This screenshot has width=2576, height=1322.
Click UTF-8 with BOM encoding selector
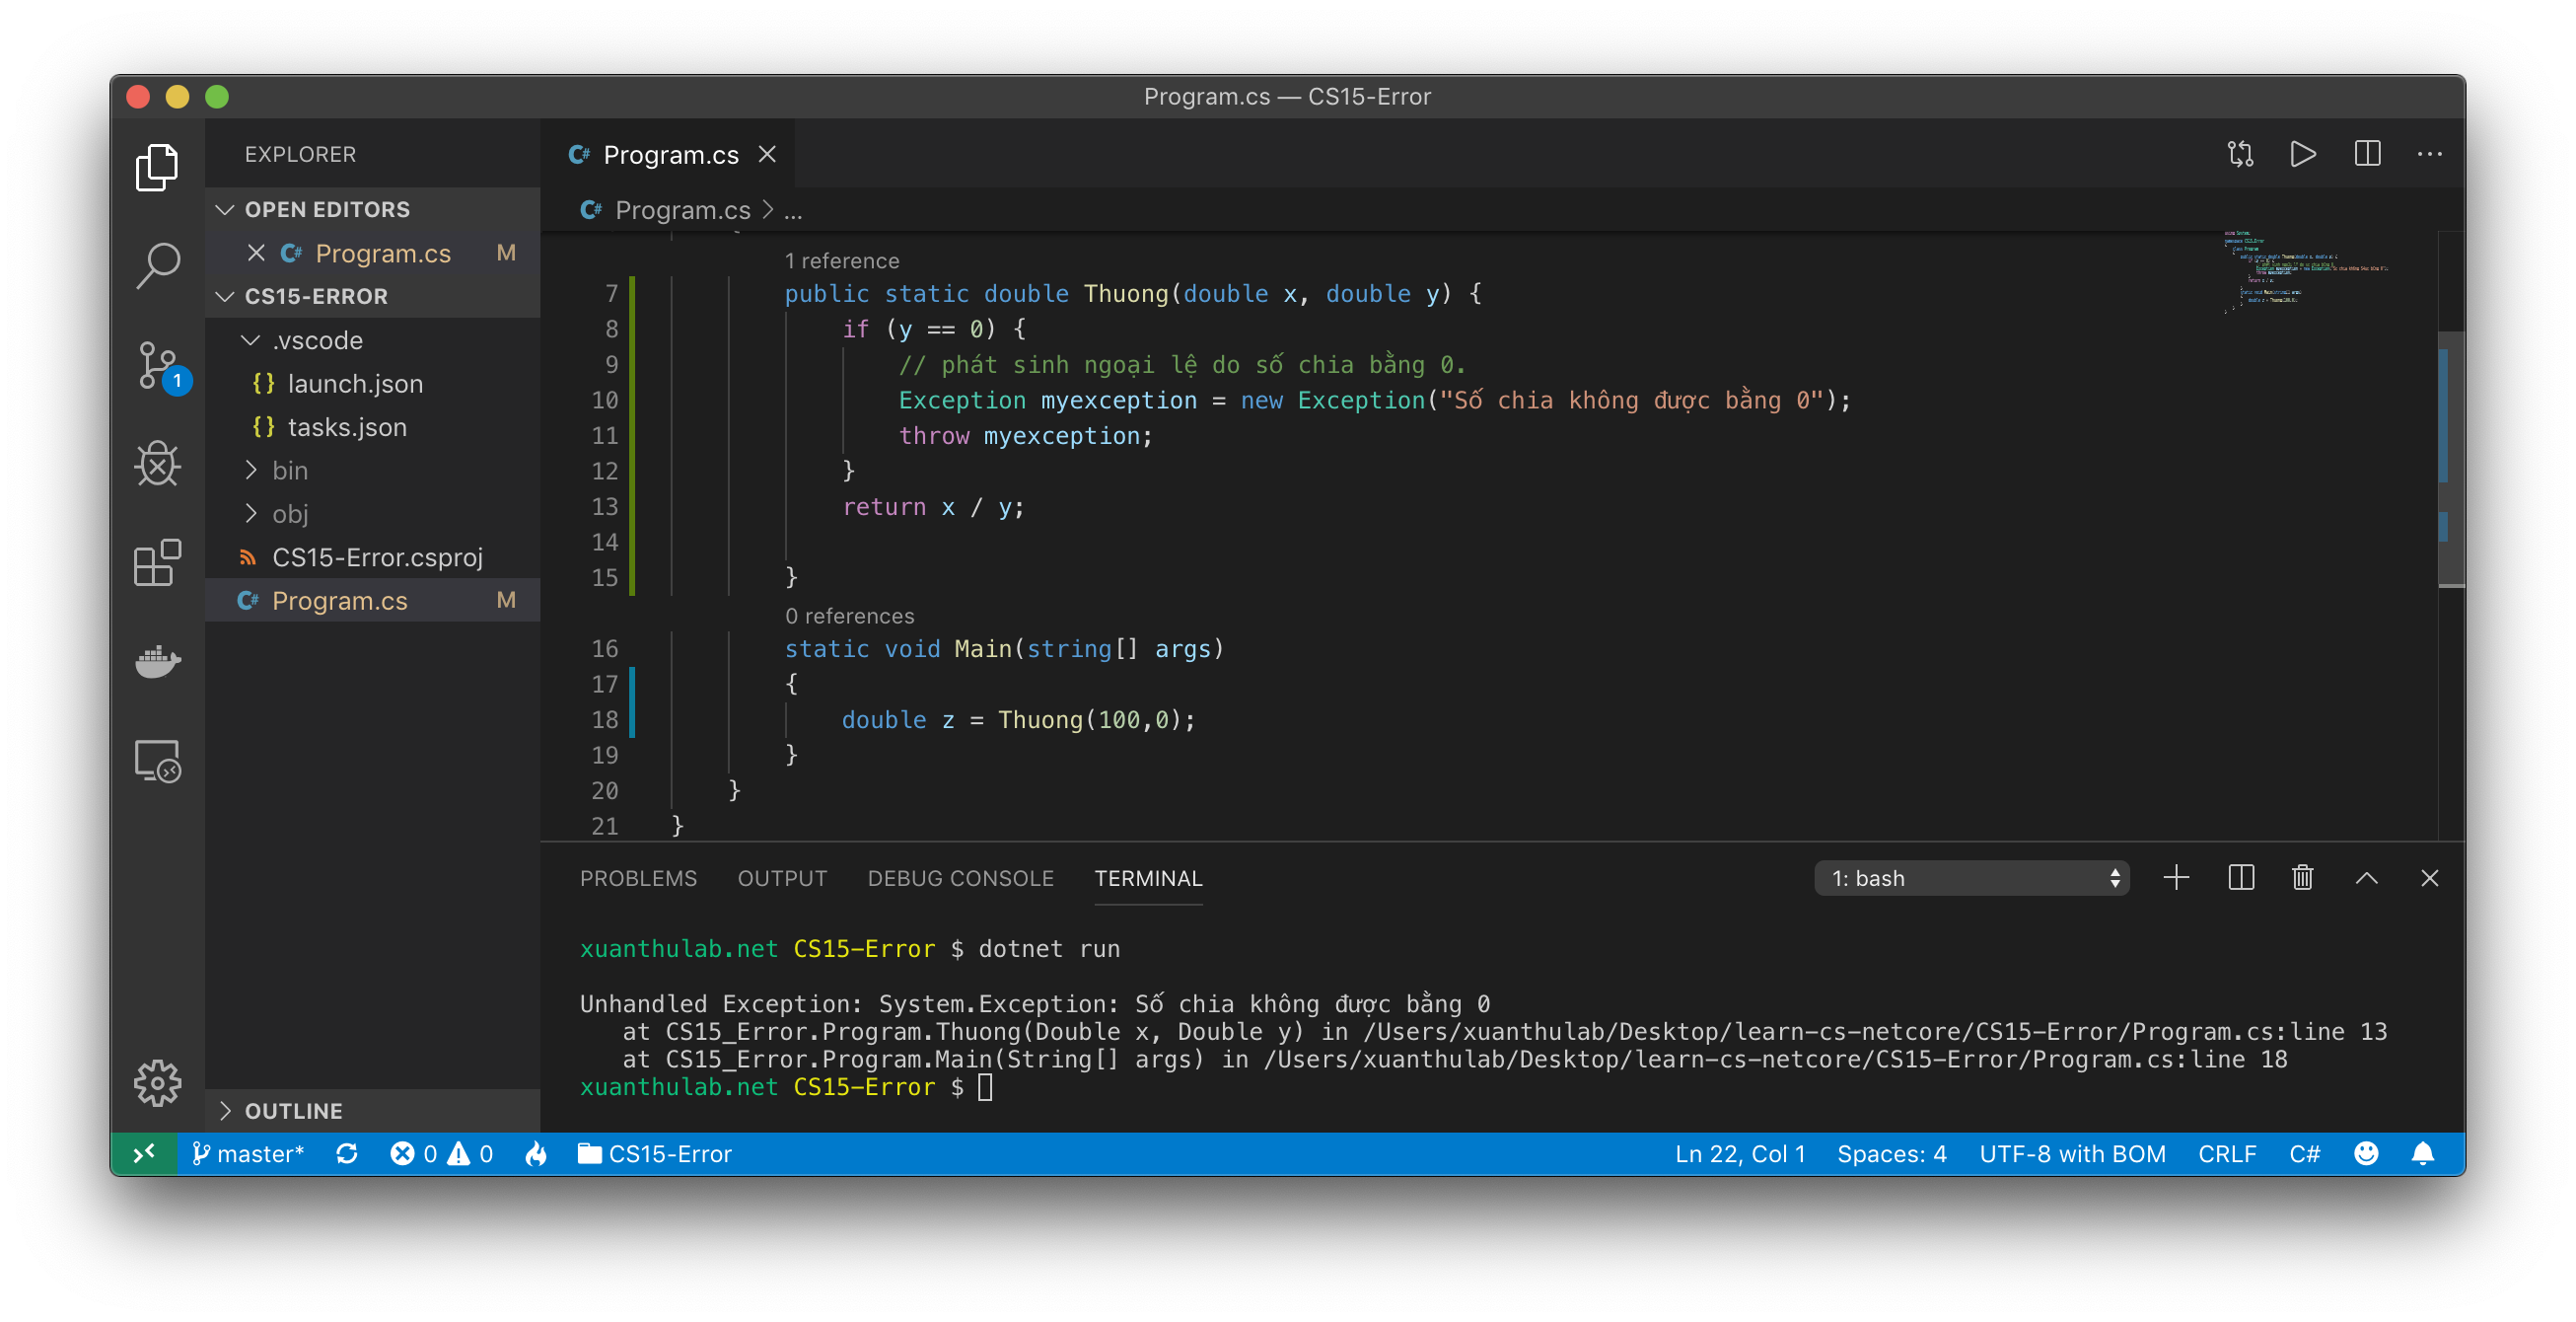pos(2072,1154)
